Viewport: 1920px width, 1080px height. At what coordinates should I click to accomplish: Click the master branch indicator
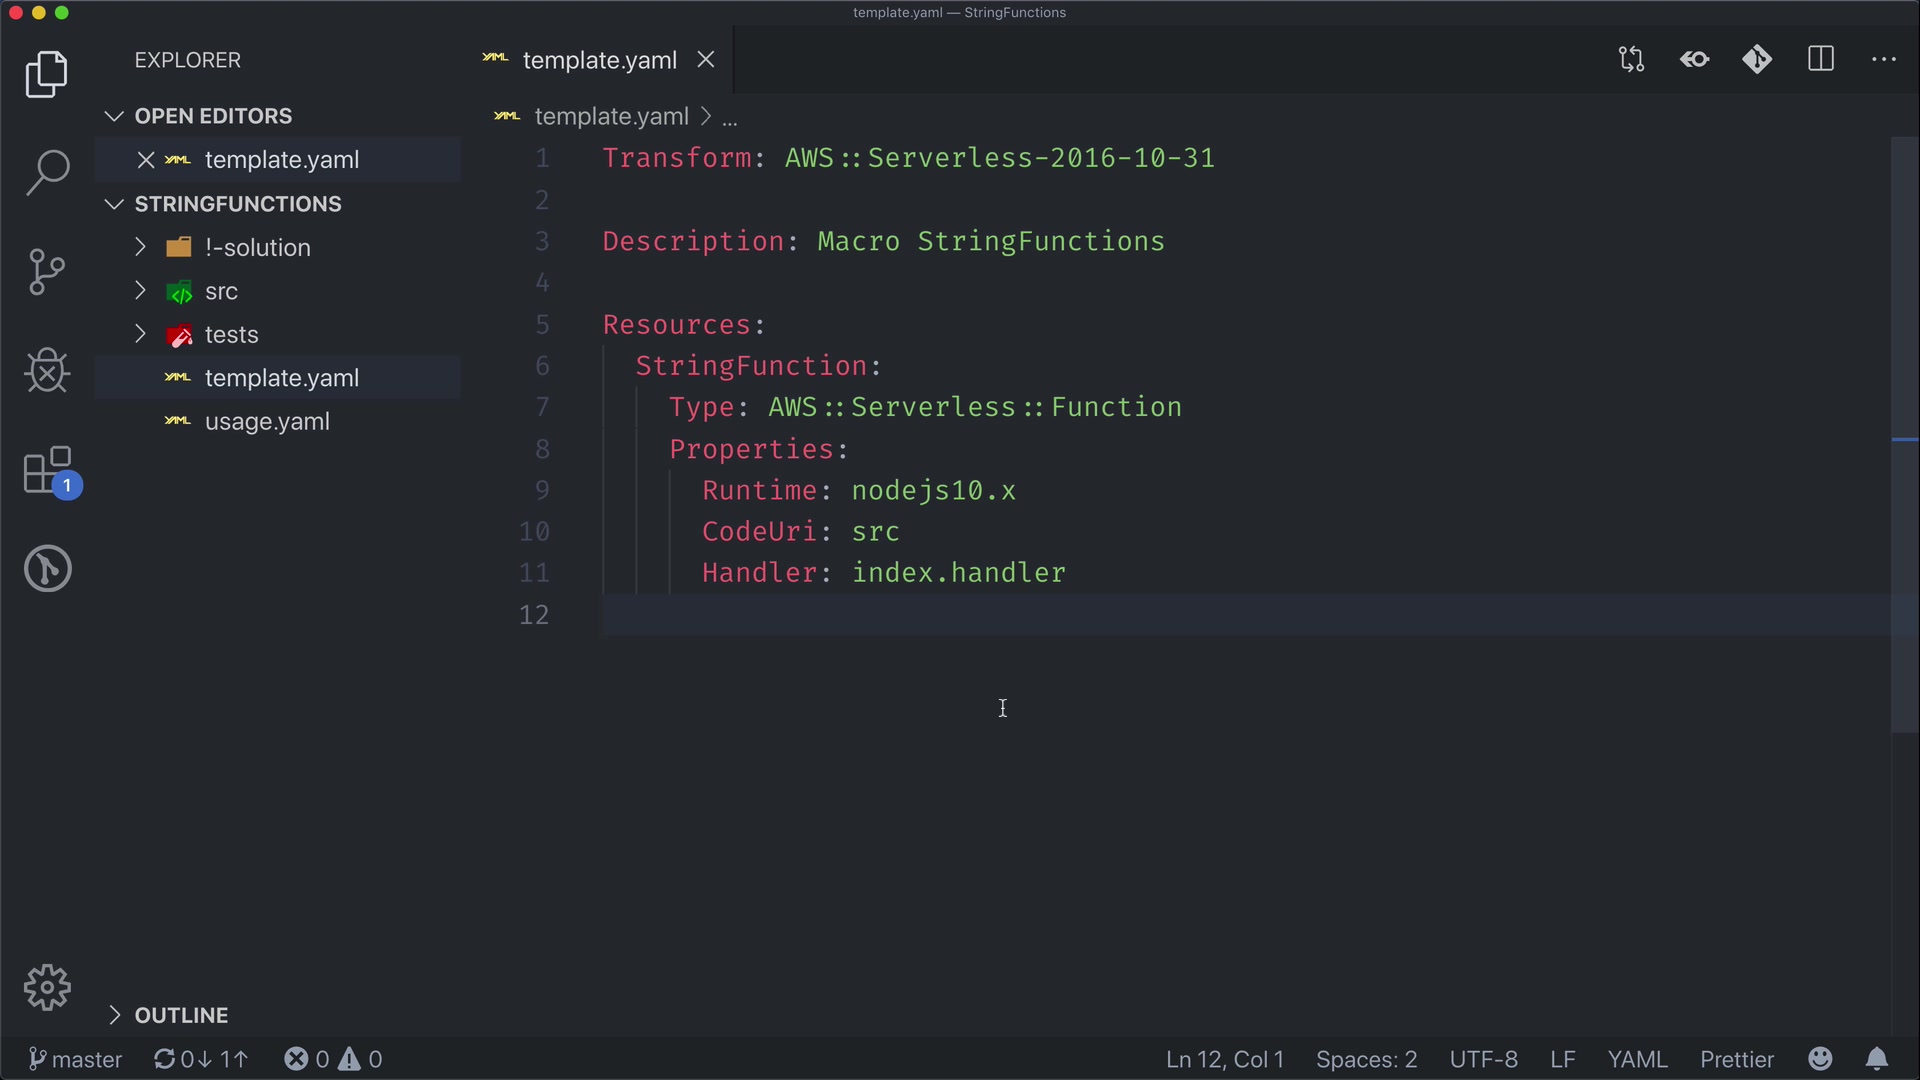pyautogui.click(x=75, y=1059)
